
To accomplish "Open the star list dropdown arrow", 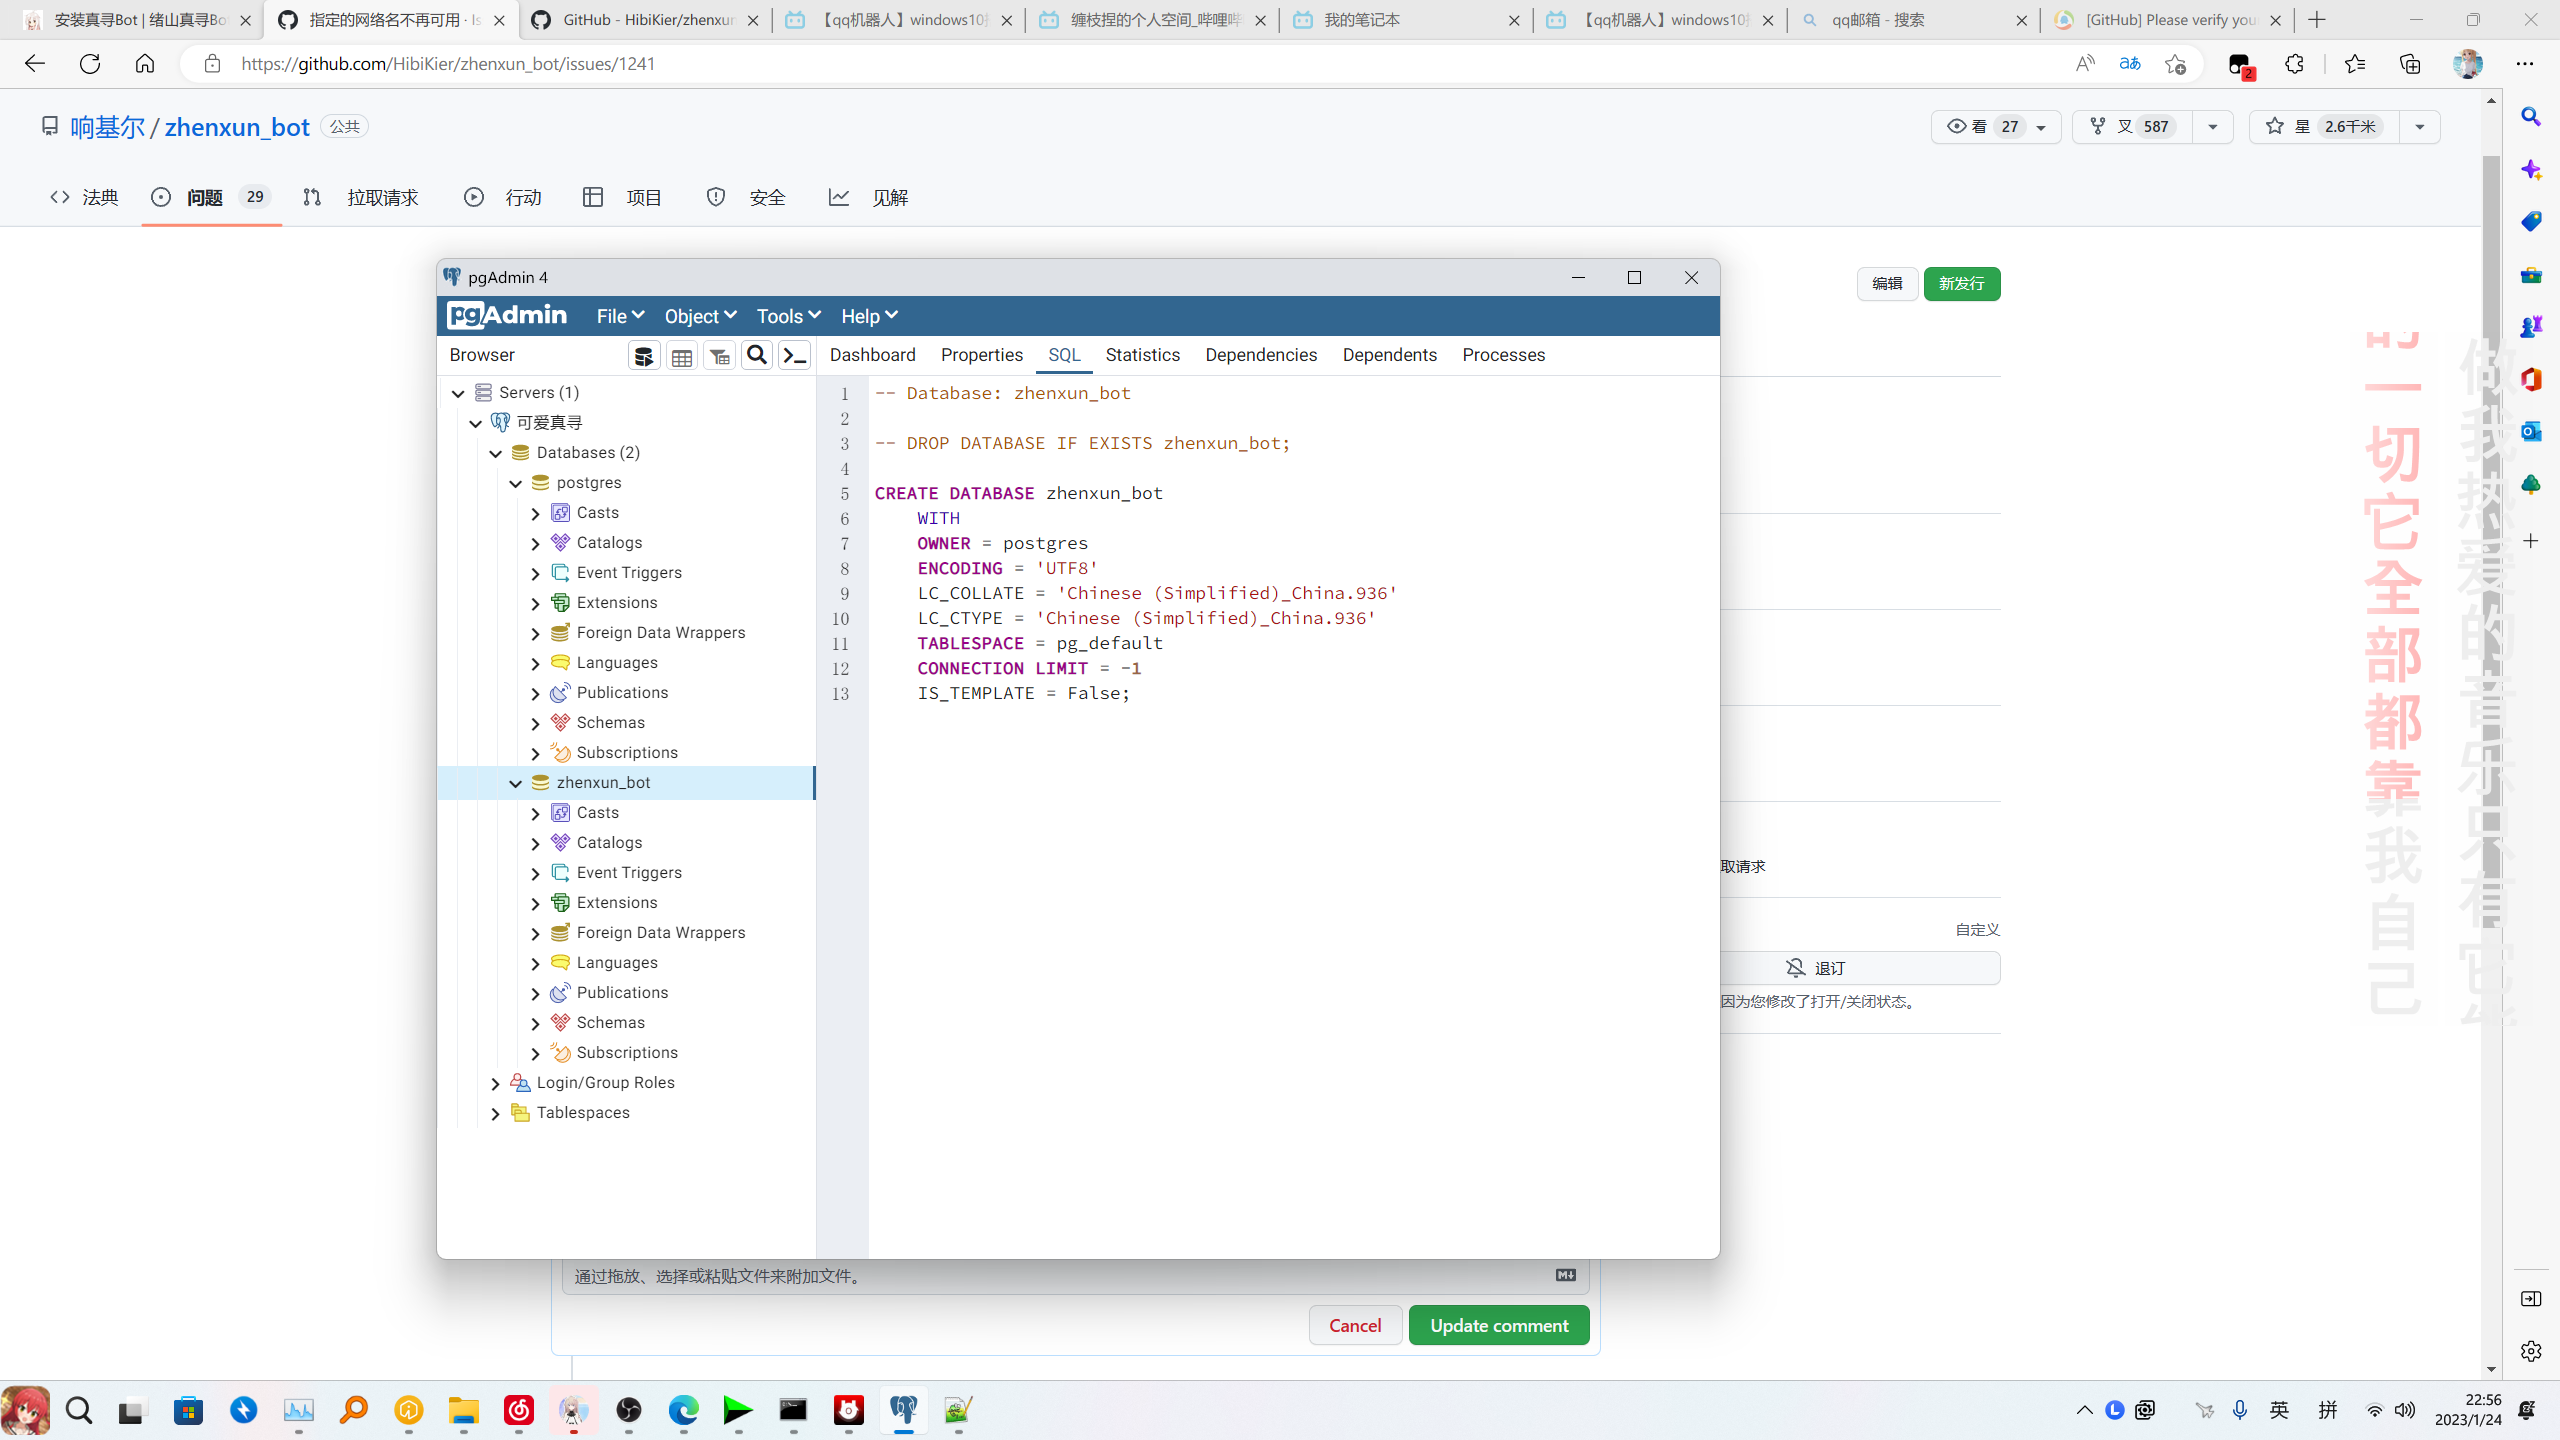I will coord(2420,127).
